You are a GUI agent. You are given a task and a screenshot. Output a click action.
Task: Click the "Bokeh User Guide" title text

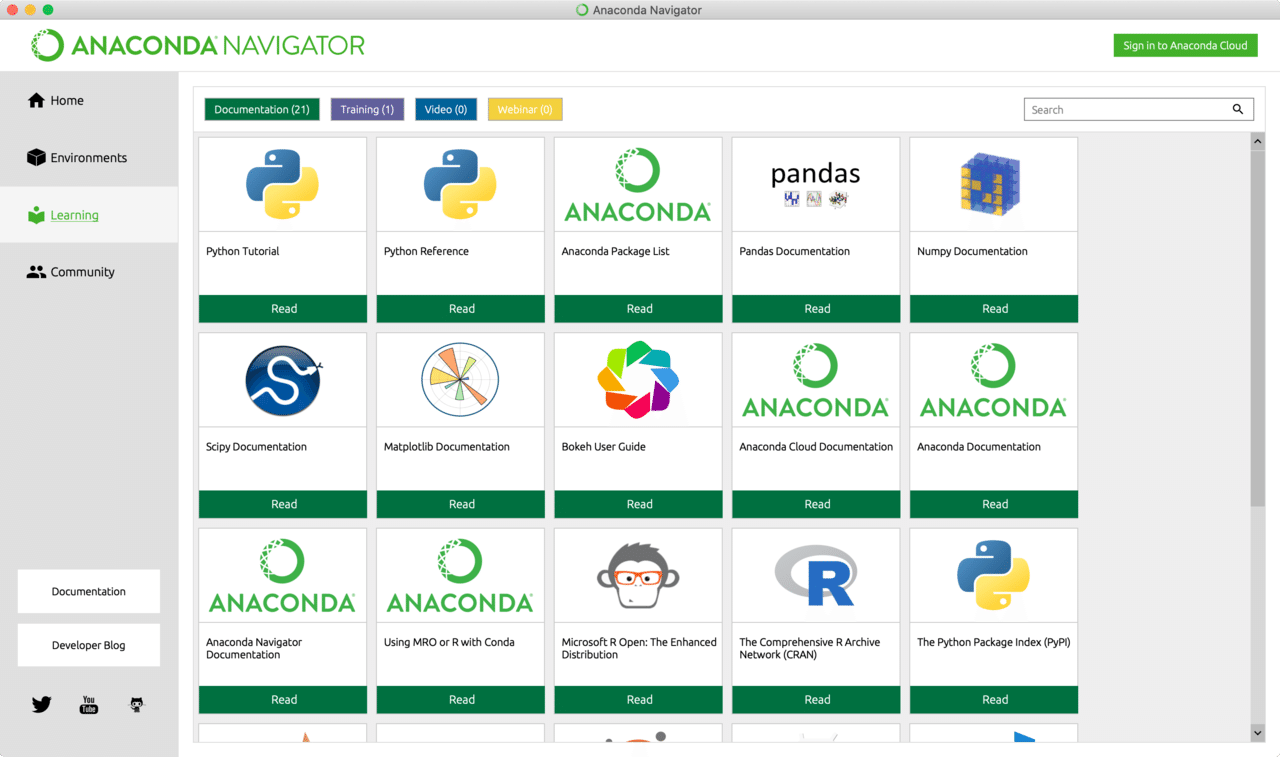(x=603, y=447)
